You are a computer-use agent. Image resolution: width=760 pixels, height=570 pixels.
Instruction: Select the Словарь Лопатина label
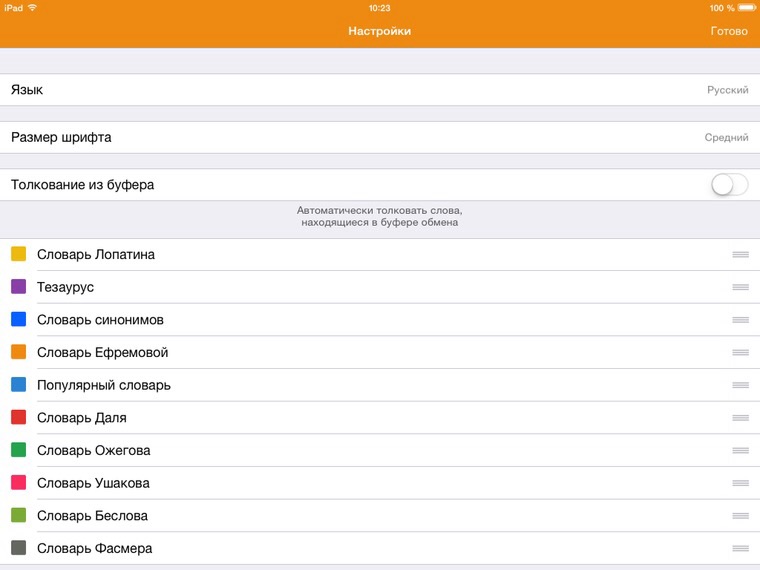(x=96, y=254)
